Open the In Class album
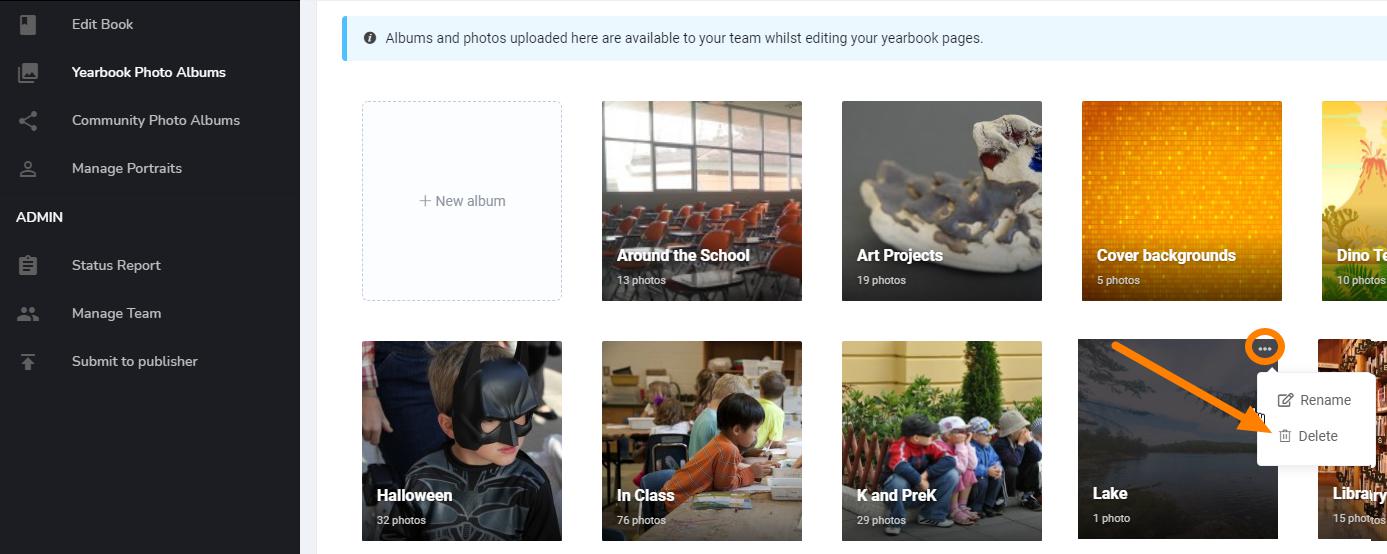The image size is (1387, 554). [x=702, y=440]
